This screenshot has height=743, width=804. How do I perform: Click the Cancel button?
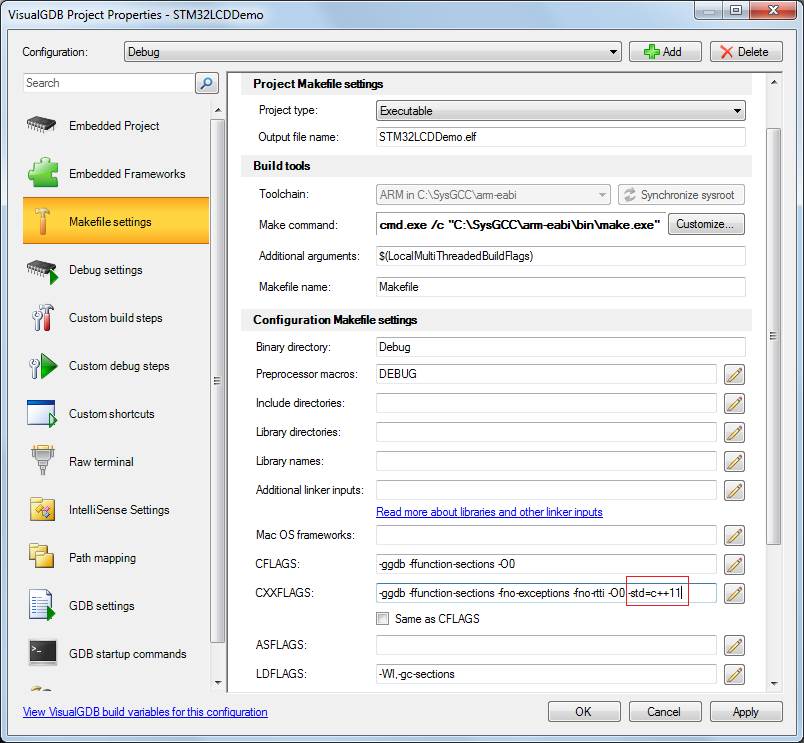coord(665,712)
